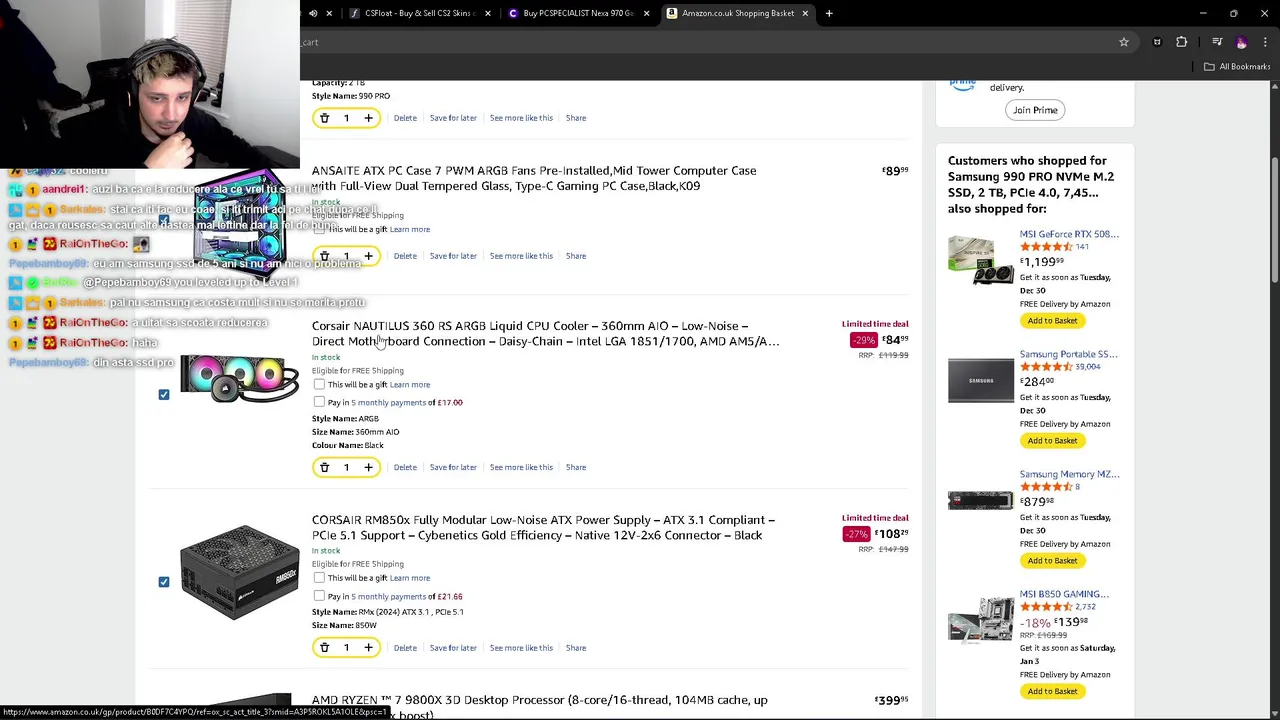This screenshot has height=720, width=1280.
Task: Add Samsung Memory MZ... to basket
Action: coord(1052,561)
